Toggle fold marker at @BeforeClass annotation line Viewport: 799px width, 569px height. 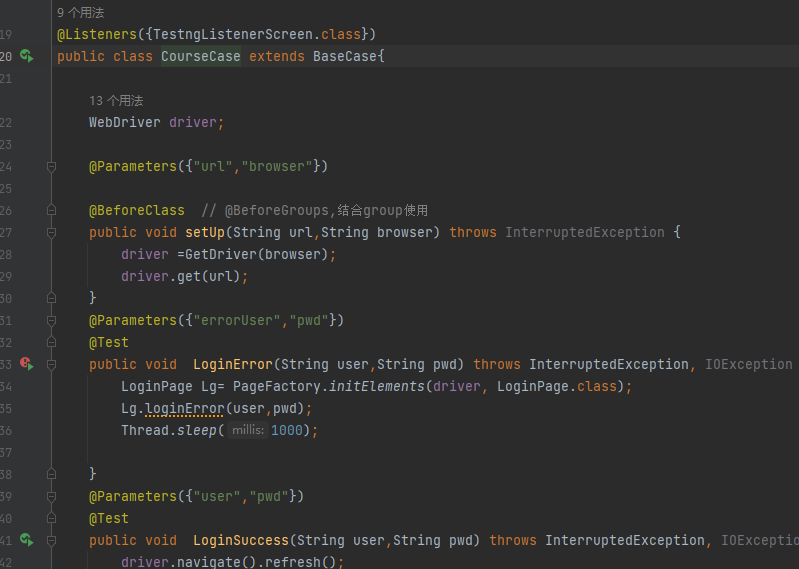[51, 210]
